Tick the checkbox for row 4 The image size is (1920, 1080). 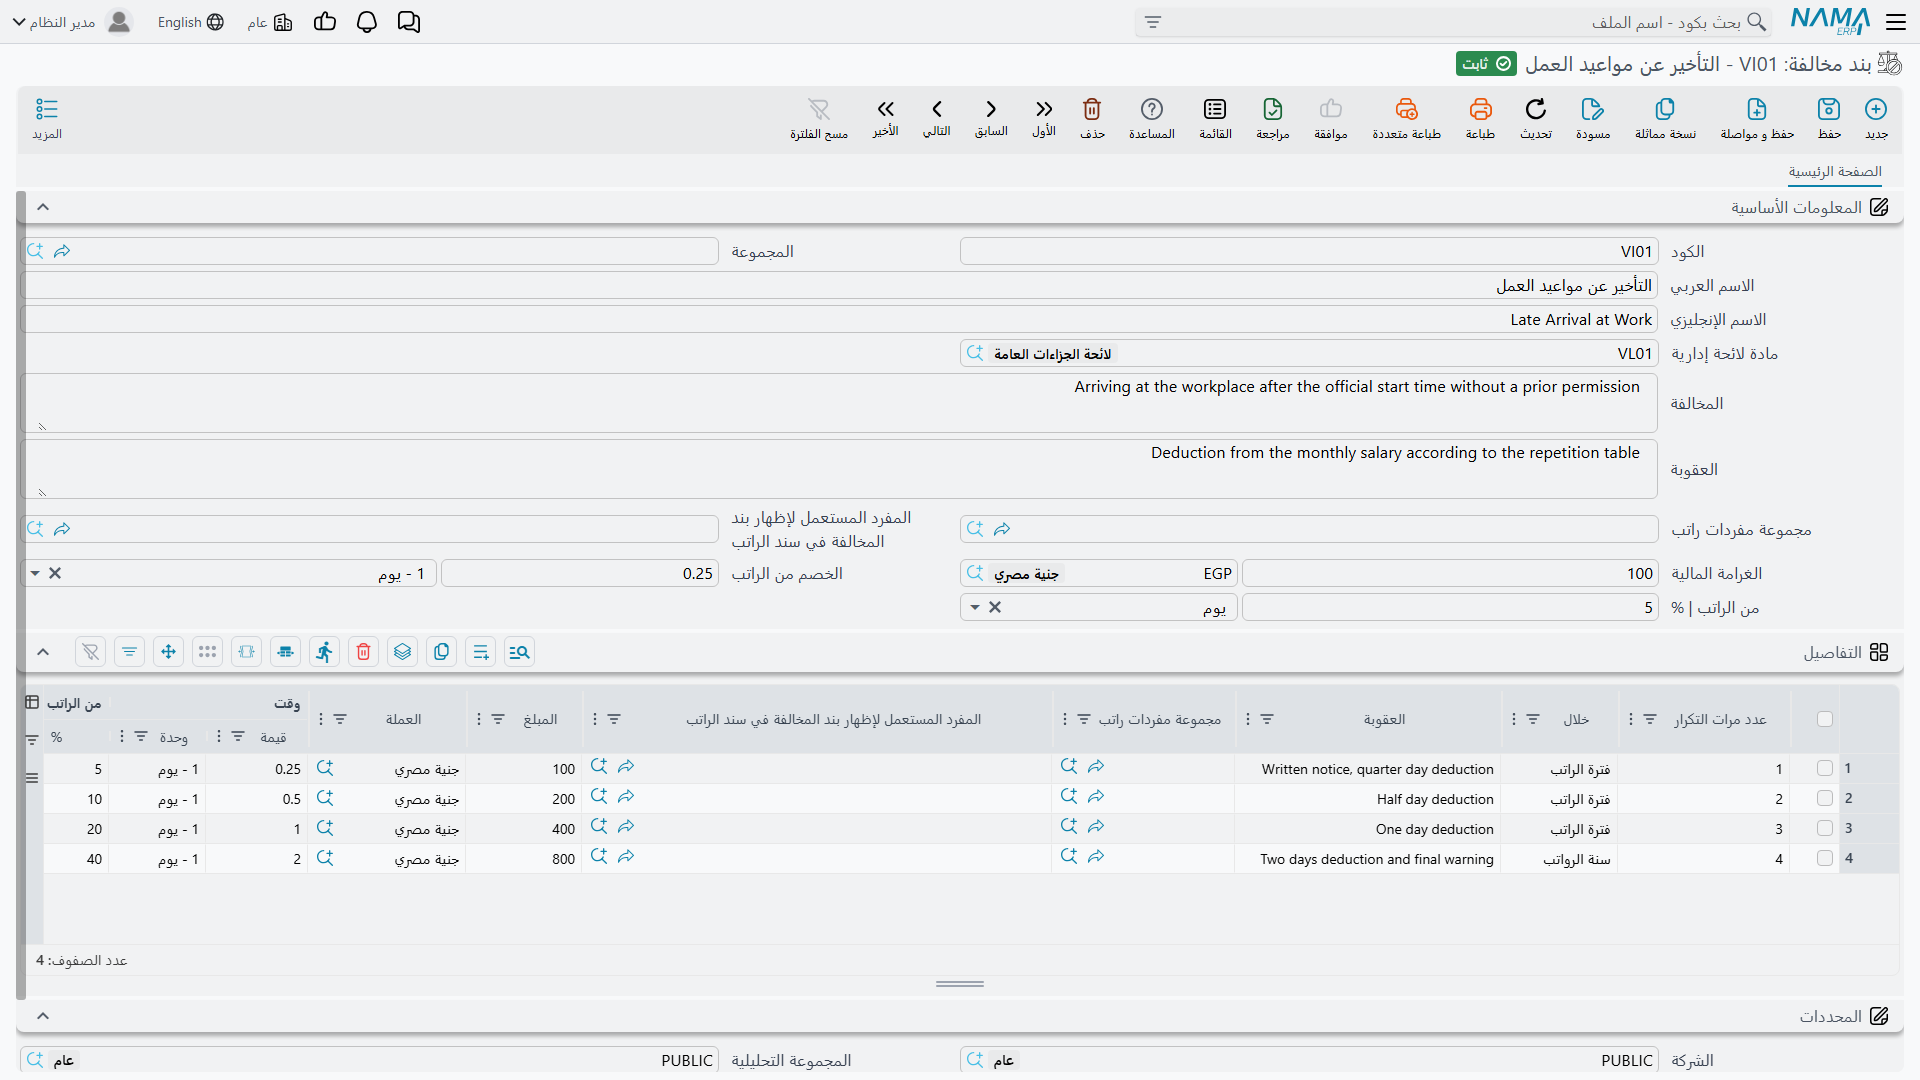(x=1825, y=858)
